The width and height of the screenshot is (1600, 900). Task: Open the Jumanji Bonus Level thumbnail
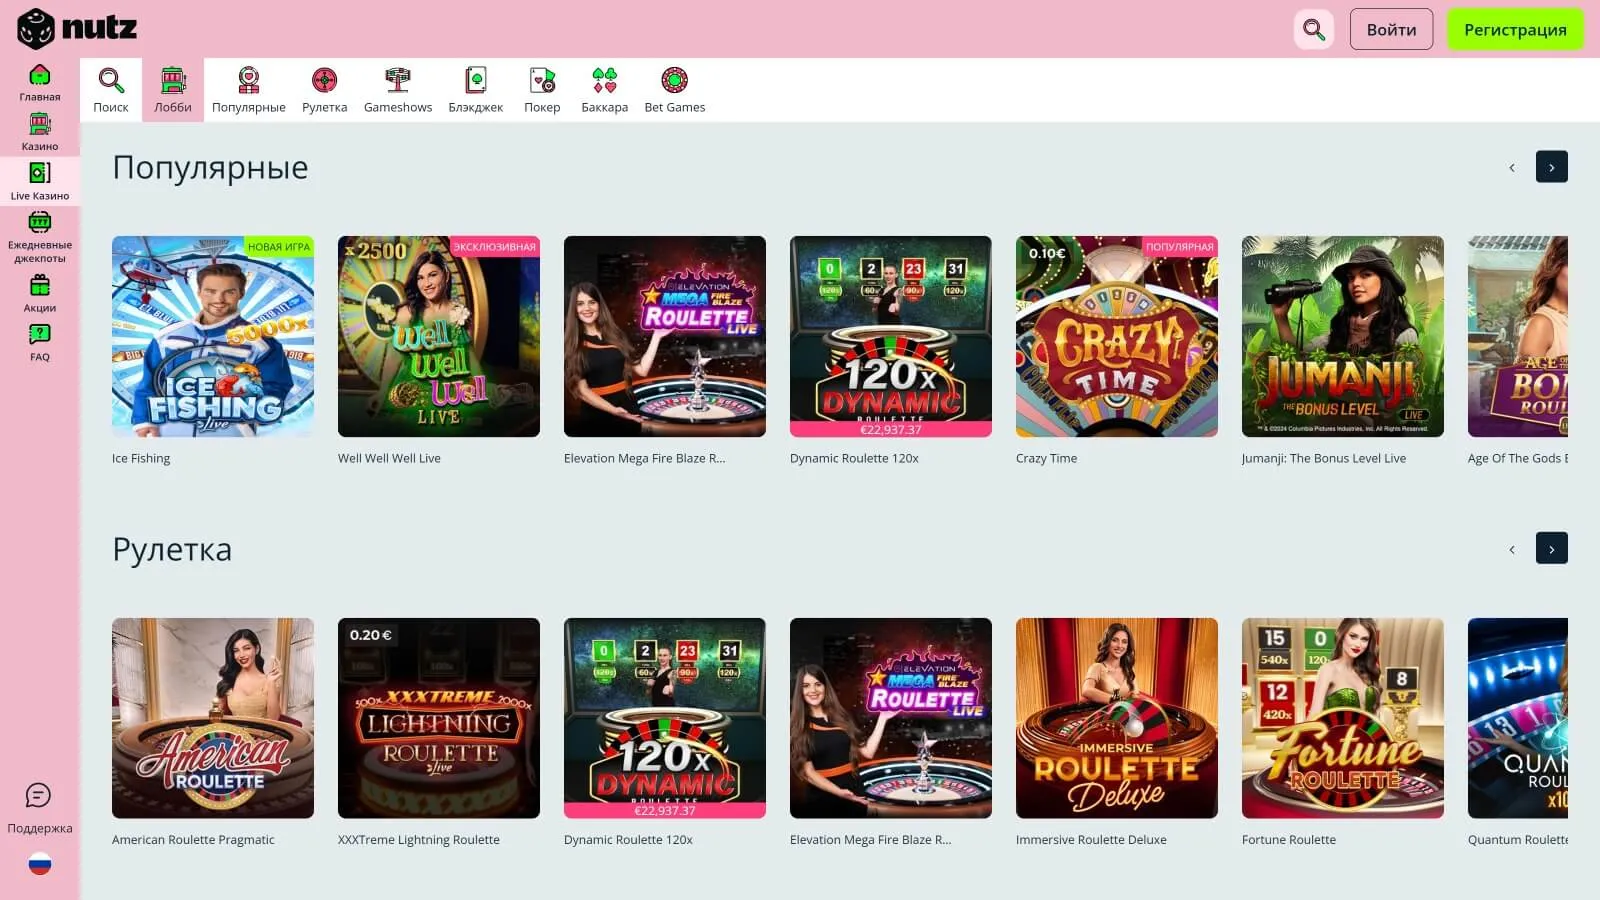pyautogui.click(x=1343, y=336)
